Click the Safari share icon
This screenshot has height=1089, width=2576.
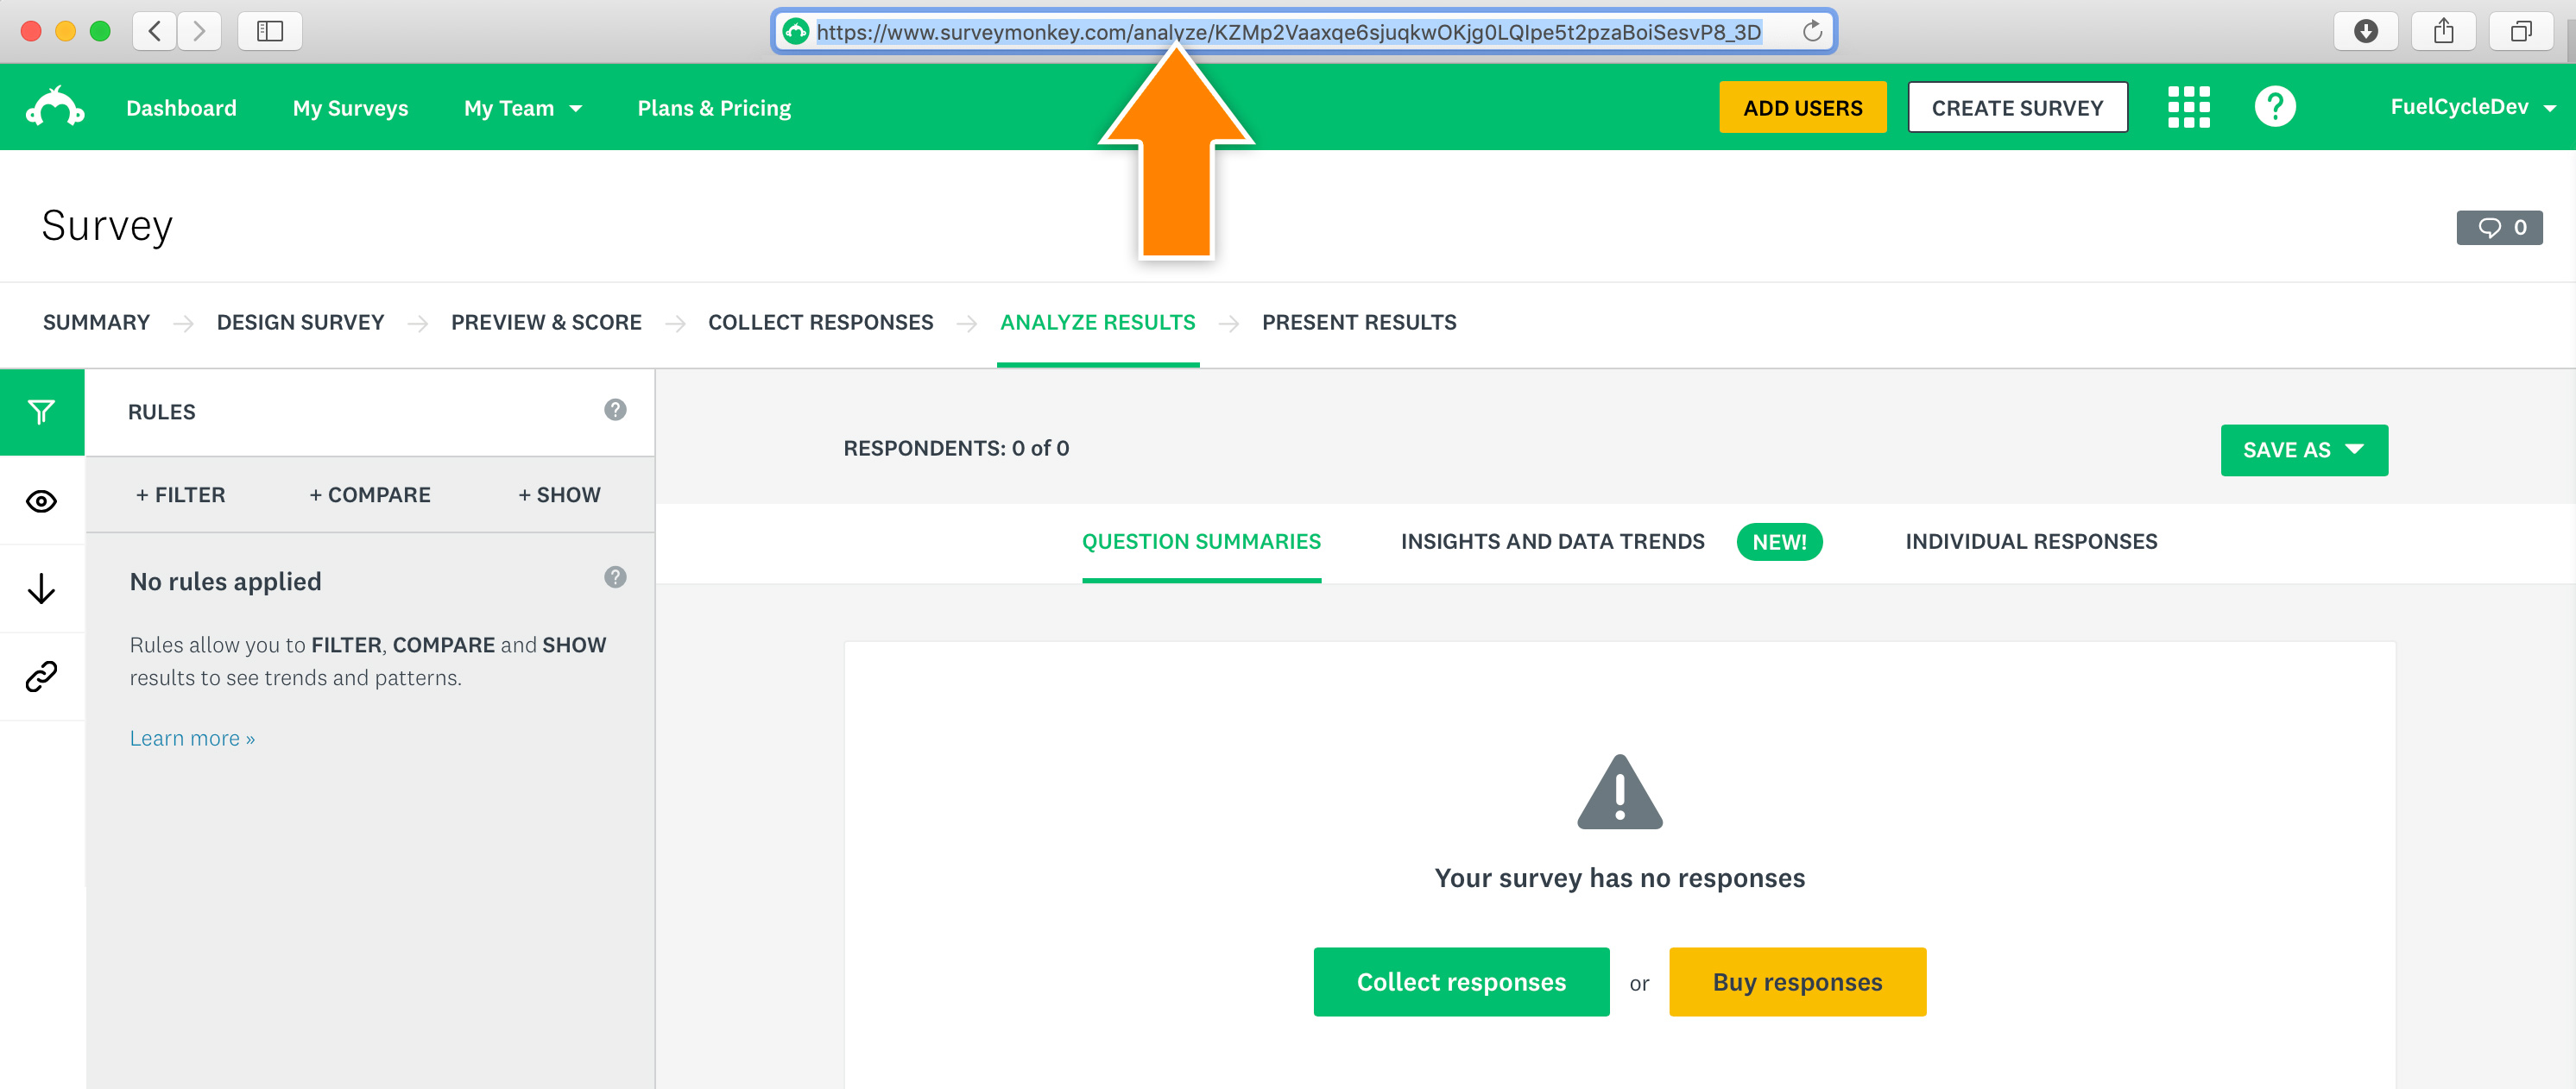tap(2443, 31)
